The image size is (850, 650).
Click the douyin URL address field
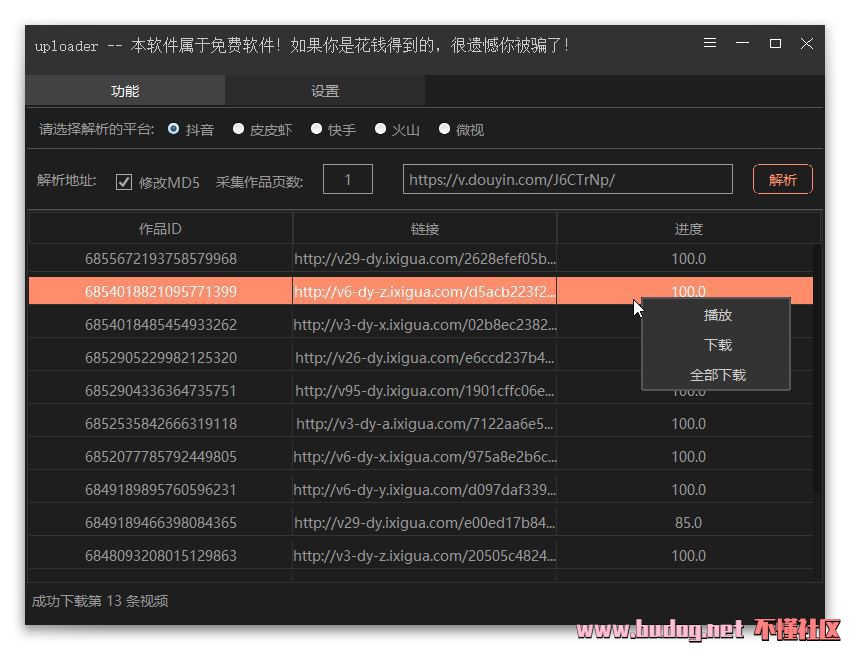(x=567, y=180)
